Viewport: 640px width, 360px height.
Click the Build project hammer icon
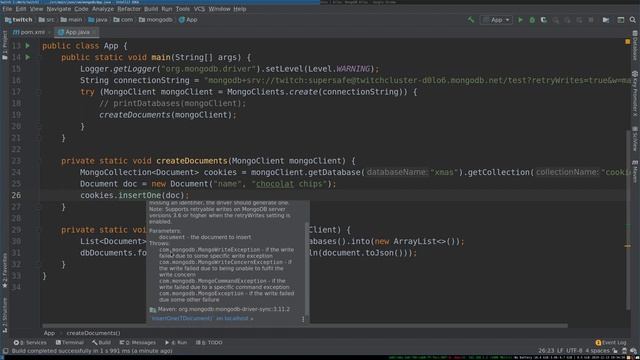[471, 20]
